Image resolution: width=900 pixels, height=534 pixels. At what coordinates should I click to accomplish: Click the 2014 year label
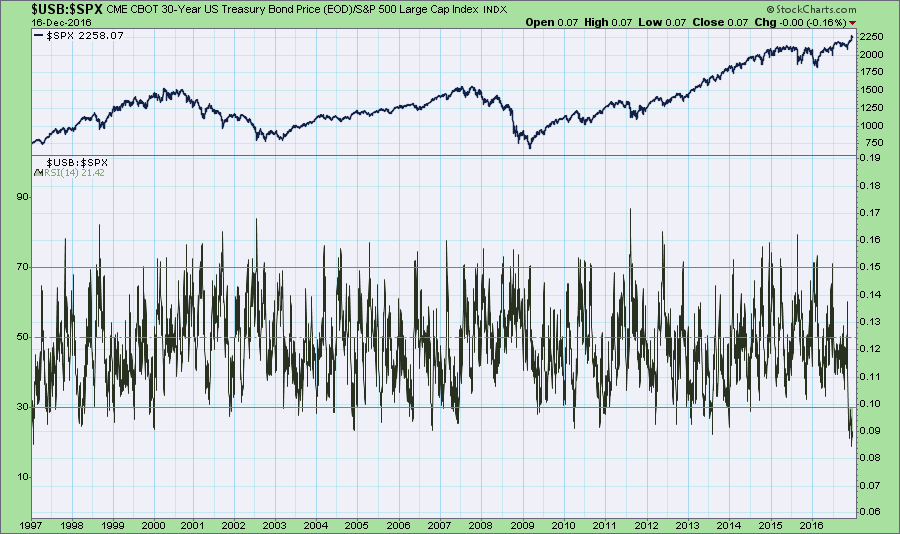point(729,525)
